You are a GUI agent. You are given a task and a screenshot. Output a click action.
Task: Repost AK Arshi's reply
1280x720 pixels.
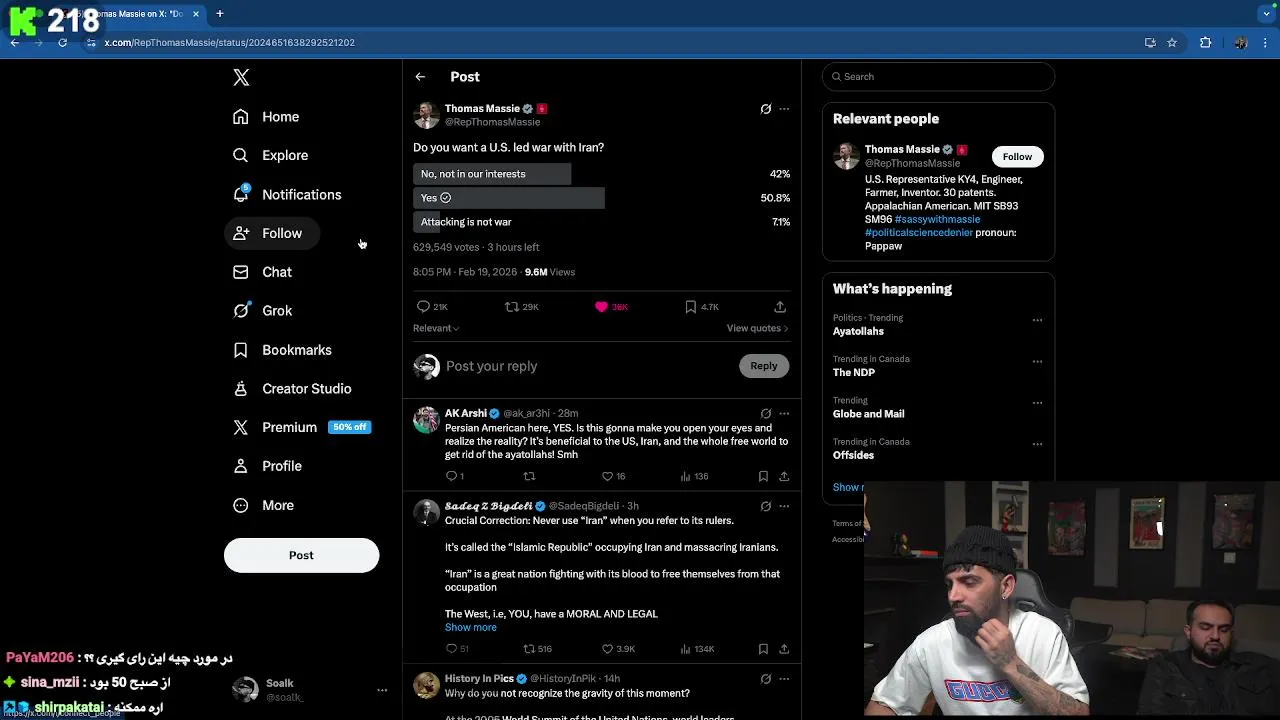click(x=529, y=476)
